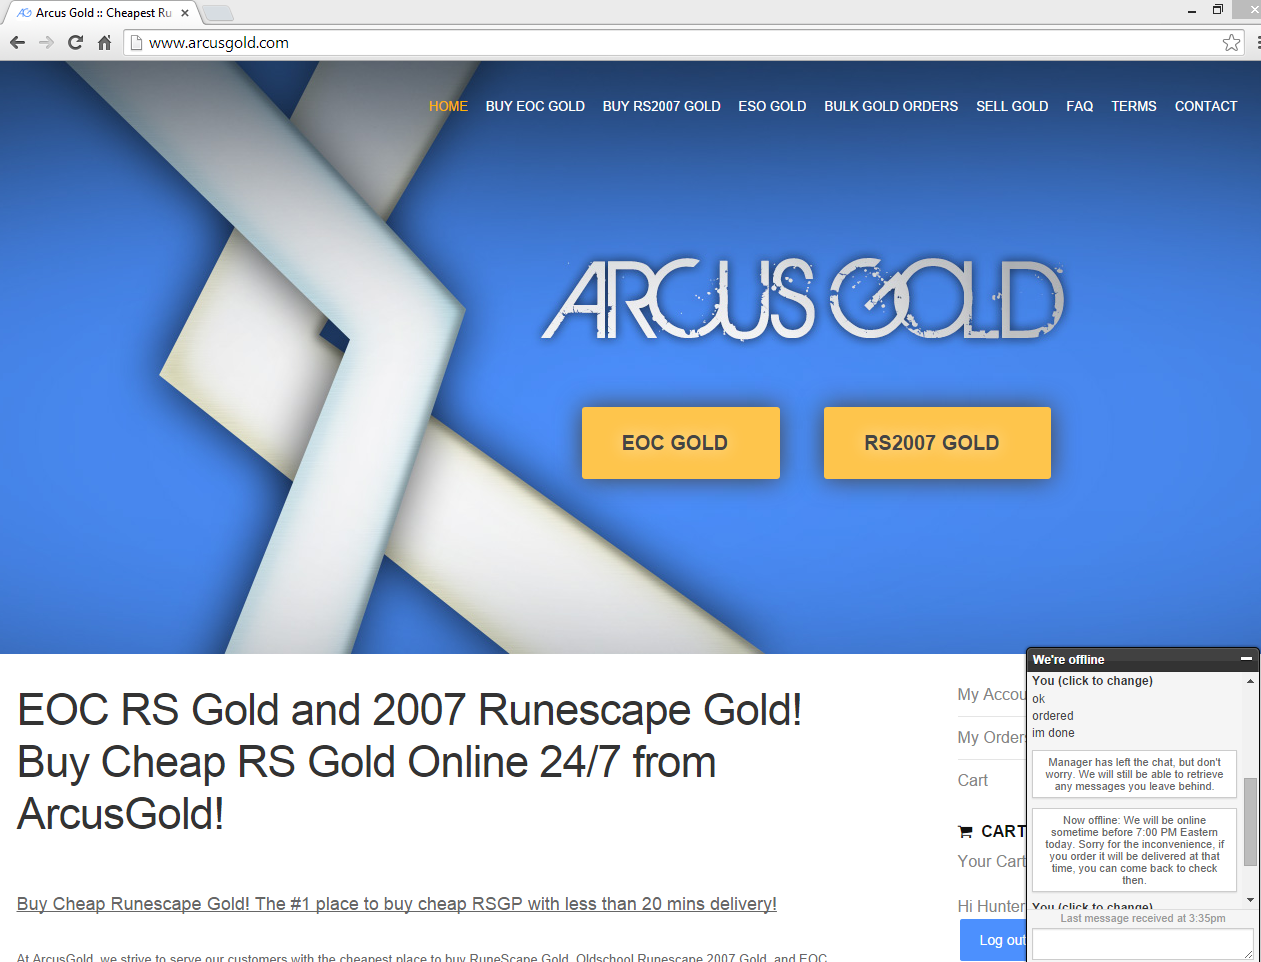Image resolution: width=1261 pixels, height=962 pixels.
Task: Reload the page with the refresh icon
Action: [x=75, y=42]
